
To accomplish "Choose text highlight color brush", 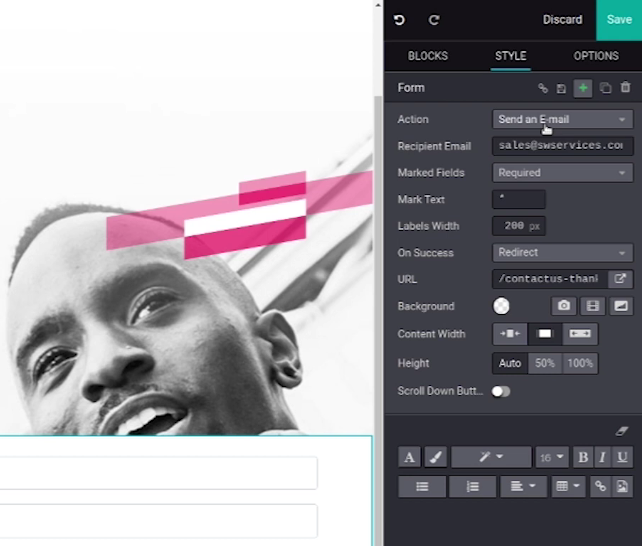I will 436,457.
